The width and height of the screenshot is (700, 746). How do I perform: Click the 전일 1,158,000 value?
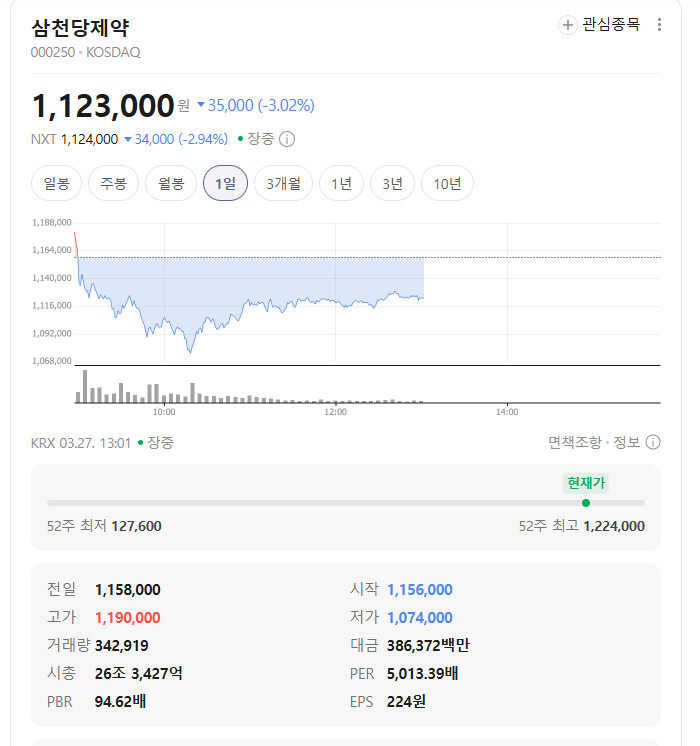pyautogui.click(x=128, y=590)
